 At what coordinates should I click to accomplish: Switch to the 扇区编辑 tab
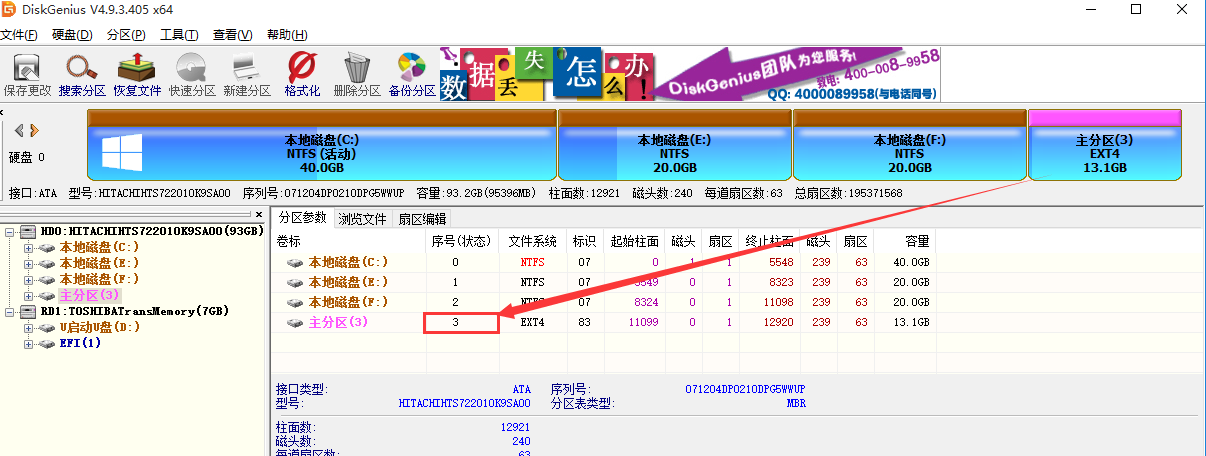tap(422, 218)
